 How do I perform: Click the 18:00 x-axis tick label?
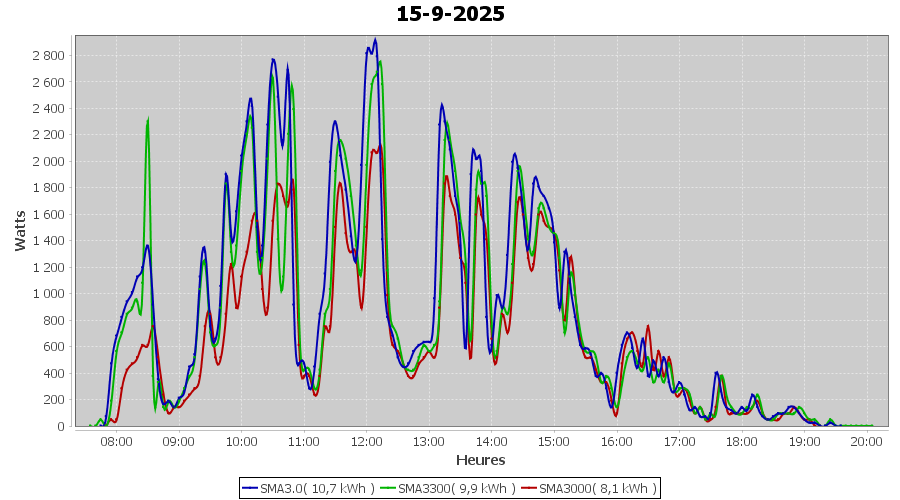pos(742,442)
